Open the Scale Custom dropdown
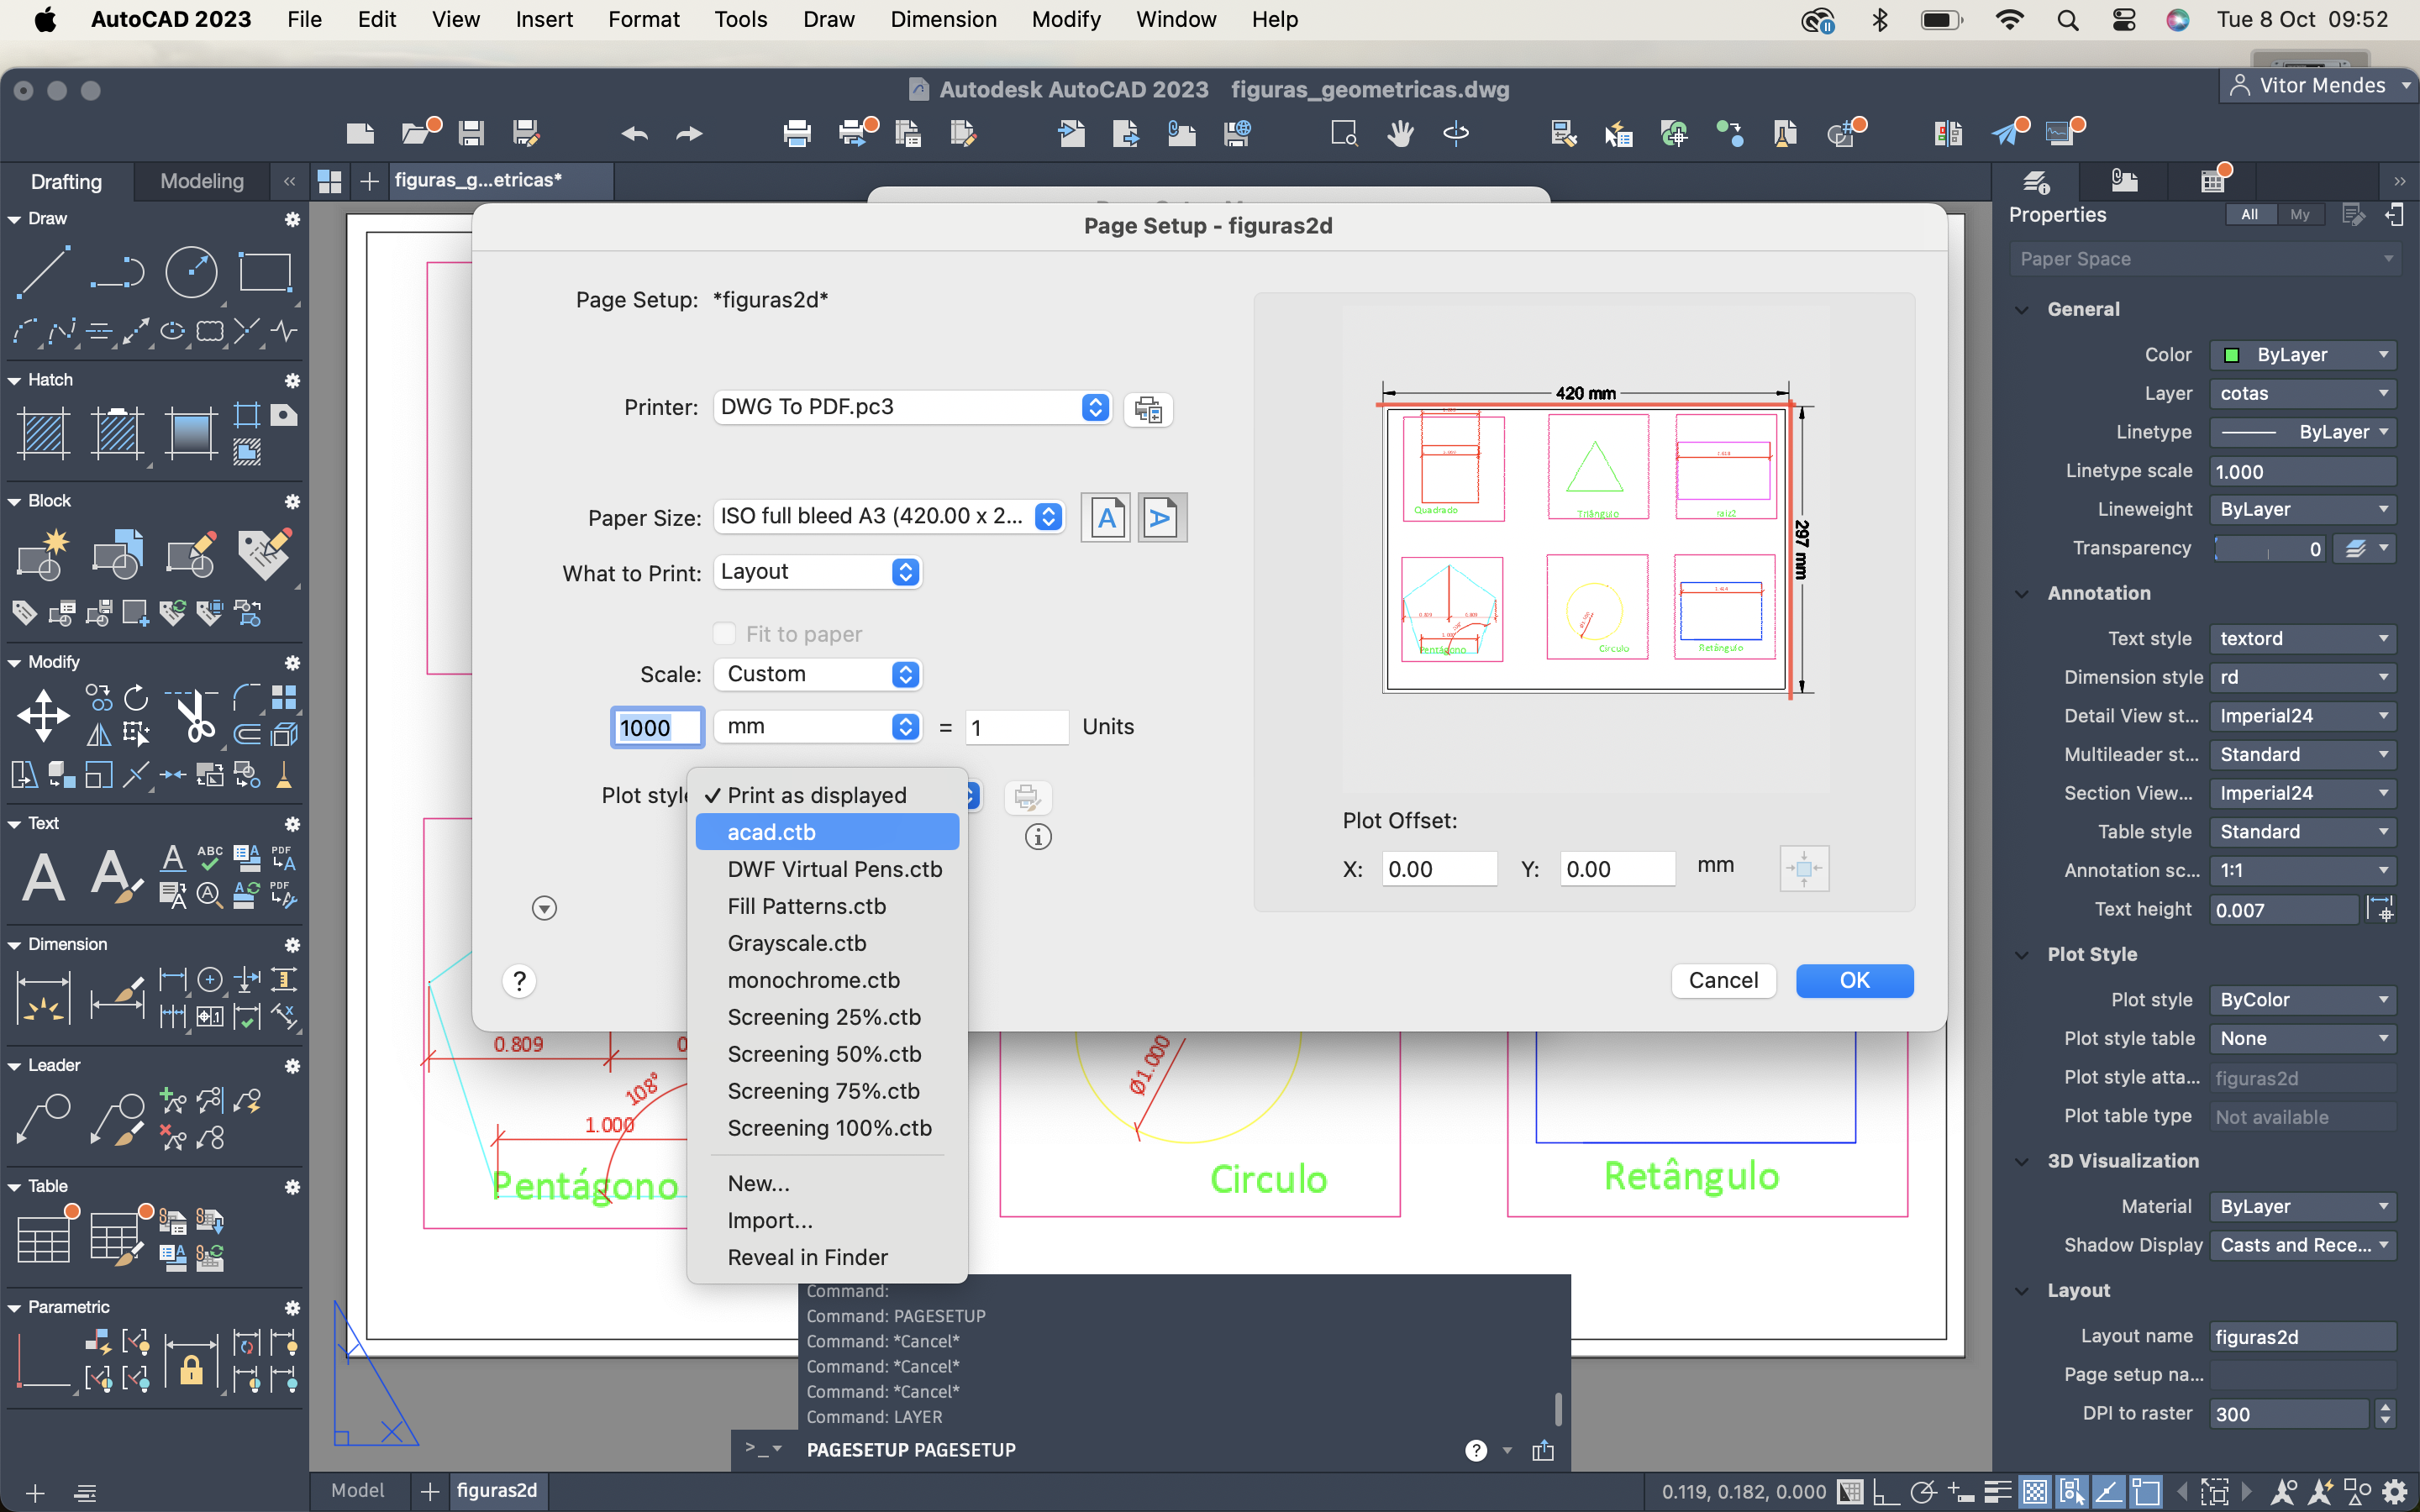 (x=817, y=674)
